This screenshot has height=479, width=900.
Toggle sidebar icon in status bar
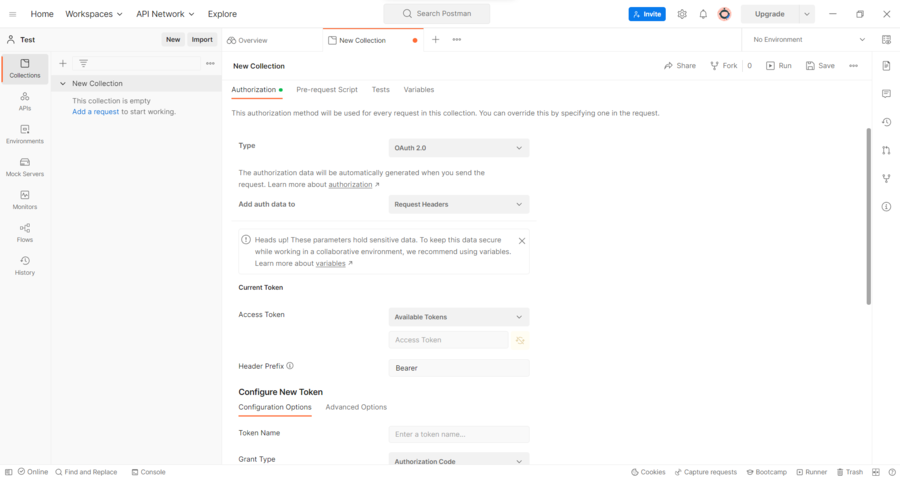[x=8, y=472]
